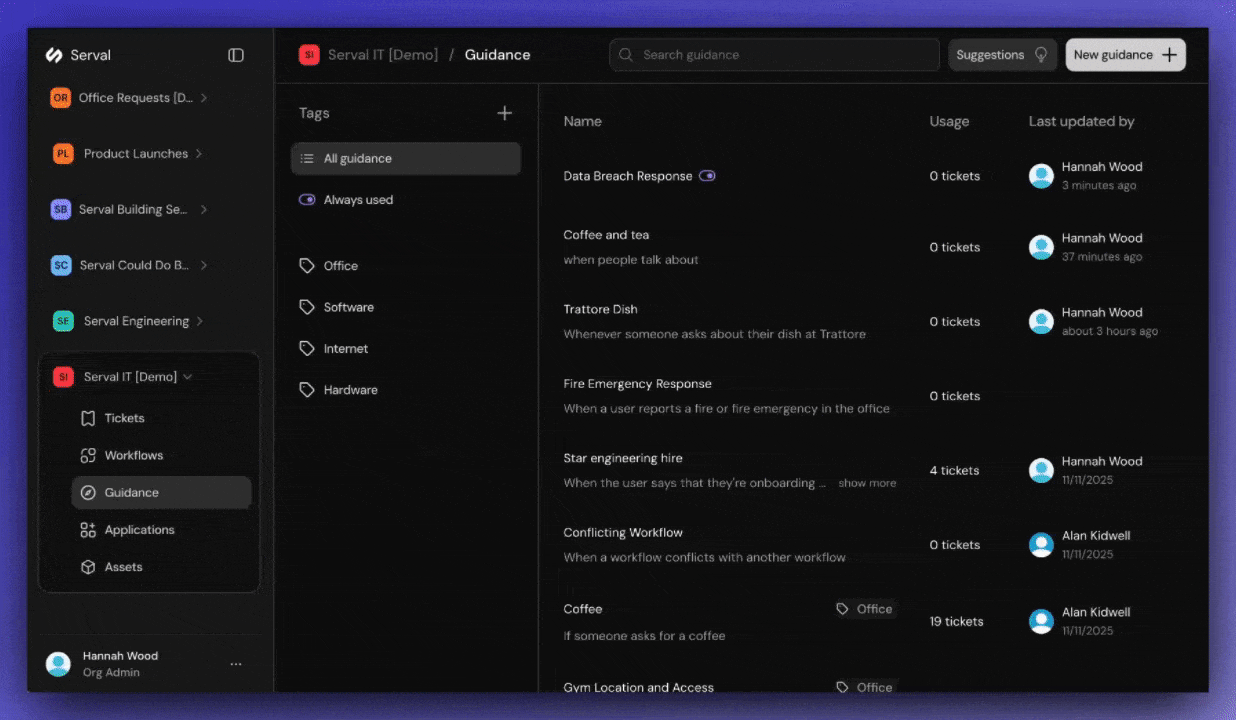Click the SB Serval Building badge icon

[x=61, y=210]
